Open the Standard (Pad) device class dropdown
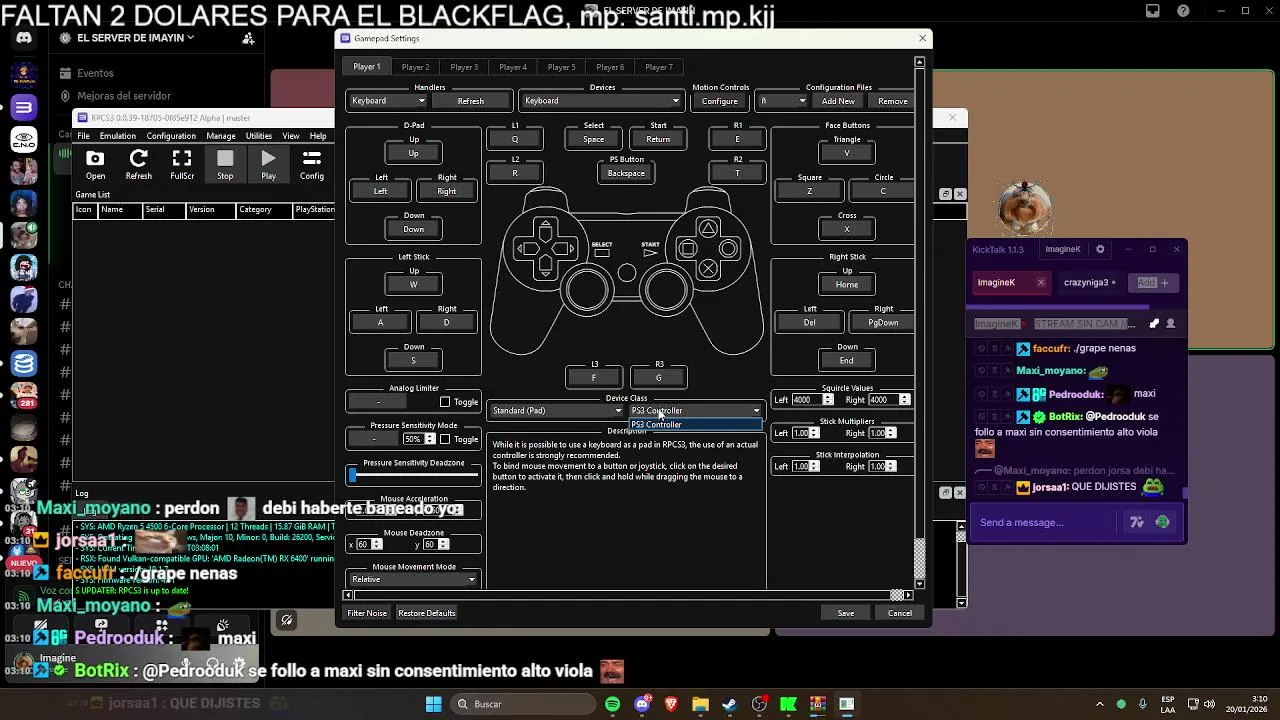The height and width of the screenshot is (720, 1280). pos(557,411)
